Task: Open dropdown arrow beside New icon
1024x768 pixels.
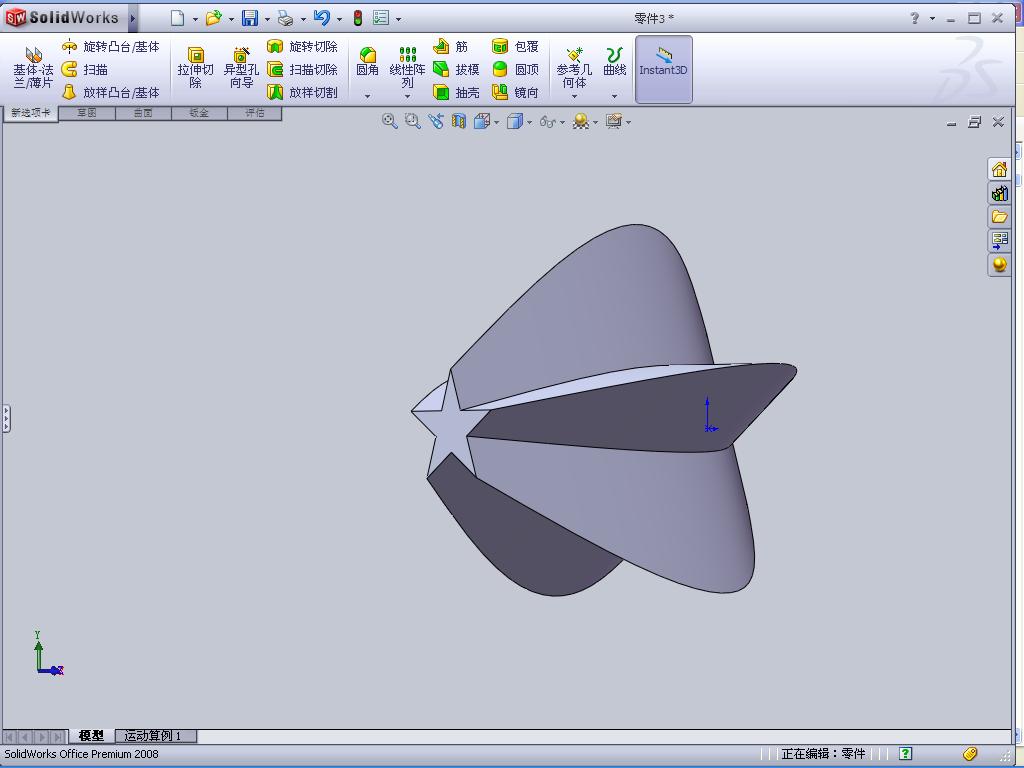Action: tap(195, 20)
